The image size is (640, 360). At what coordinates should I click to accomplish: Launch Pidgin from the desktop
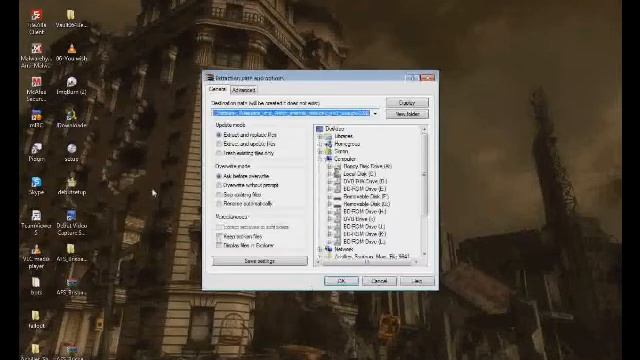coord(36,152)
